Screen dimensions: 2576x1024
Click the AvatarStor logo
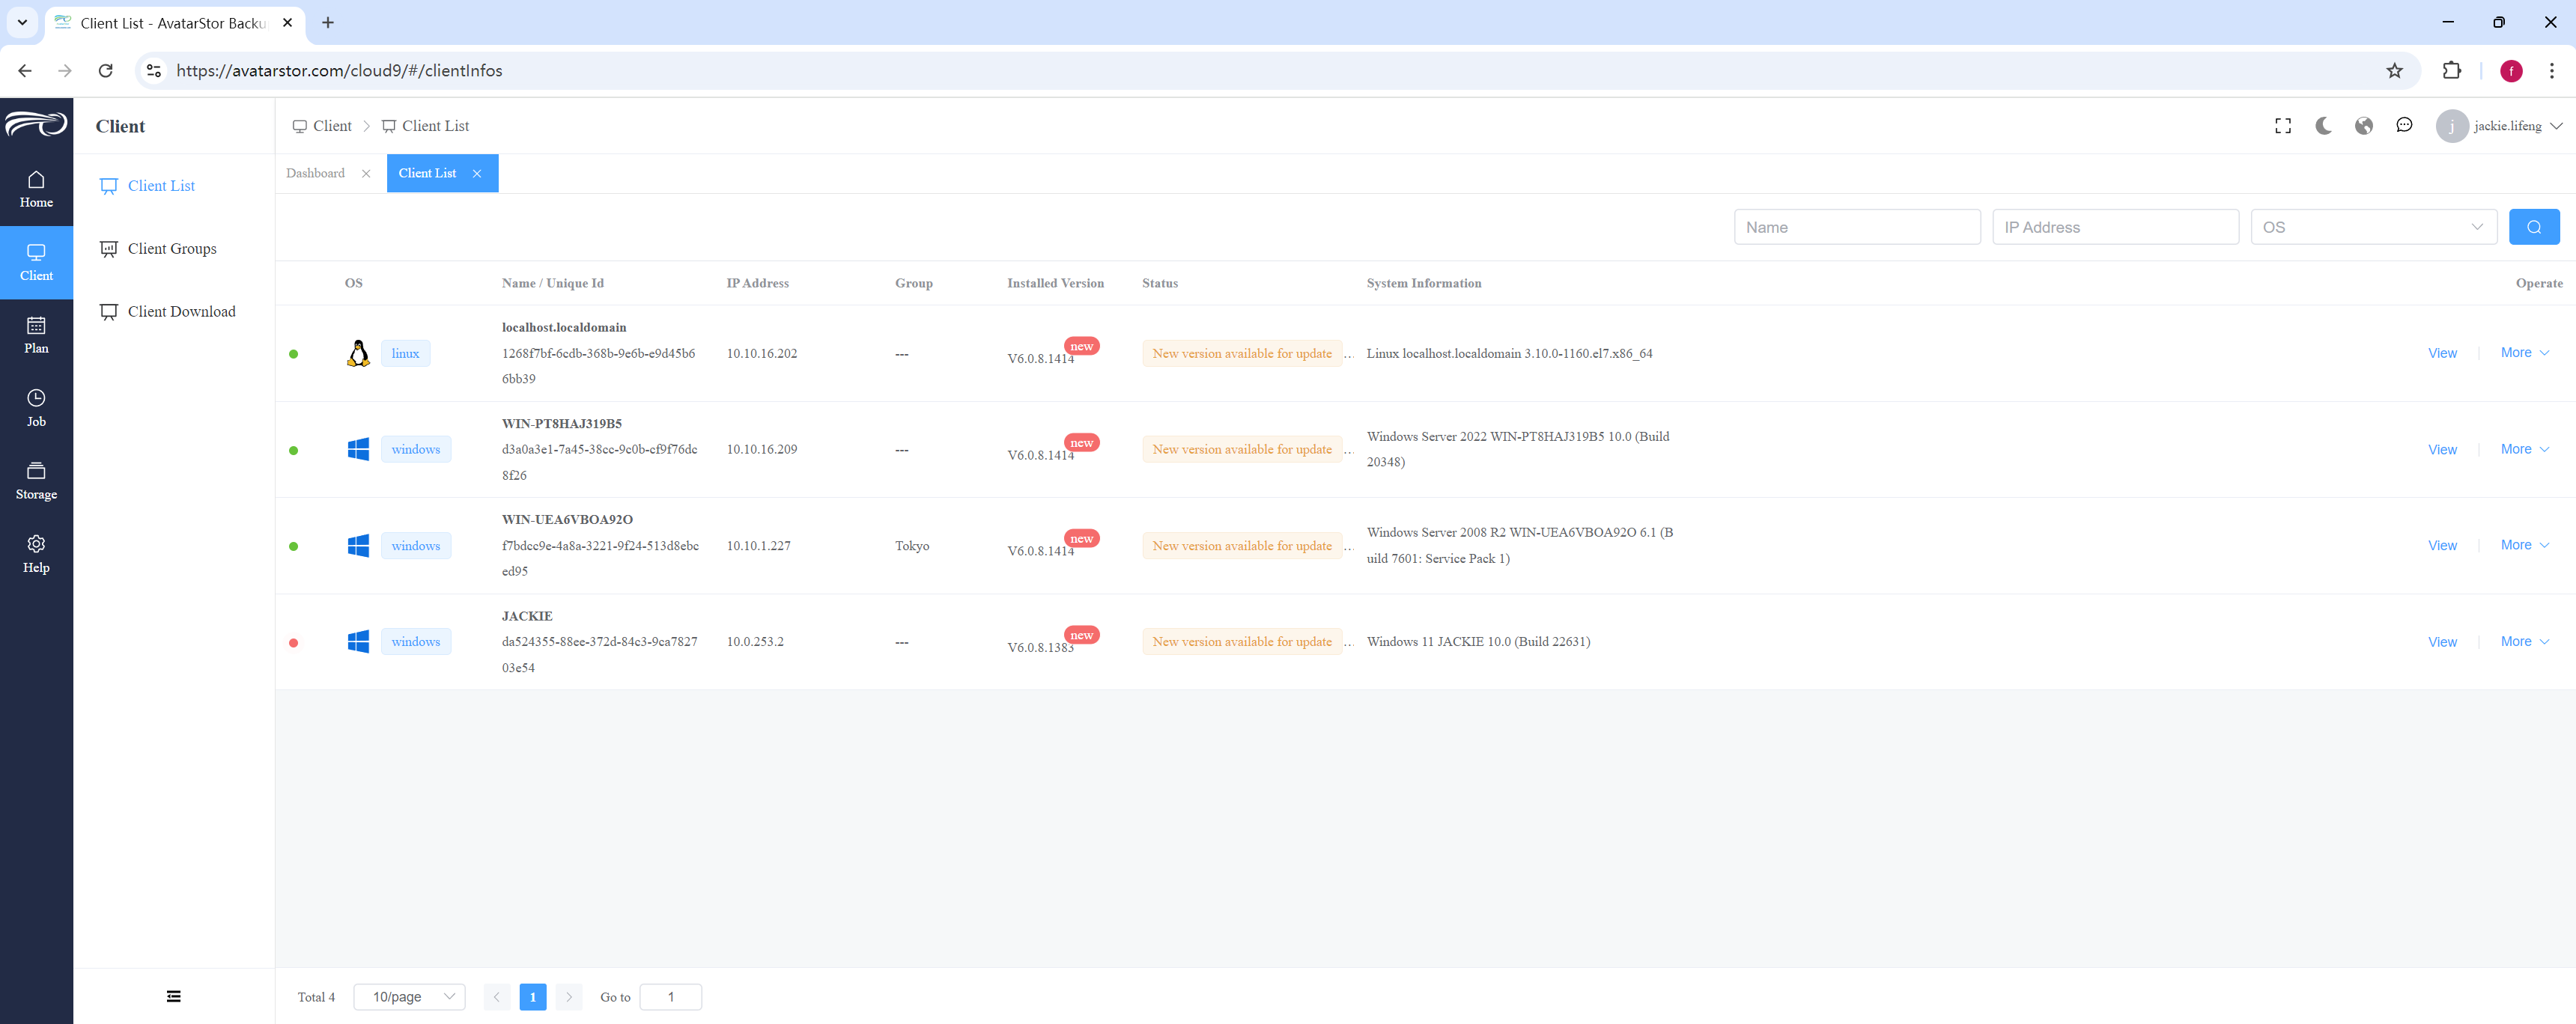click(36, 124)
